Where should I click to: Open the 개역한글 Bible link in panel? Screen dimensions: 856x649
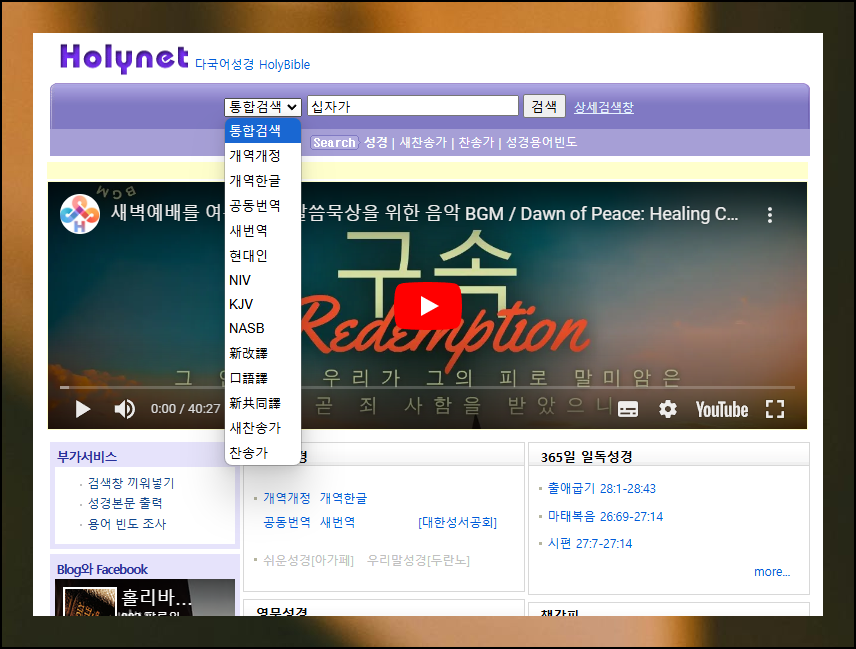343,498
